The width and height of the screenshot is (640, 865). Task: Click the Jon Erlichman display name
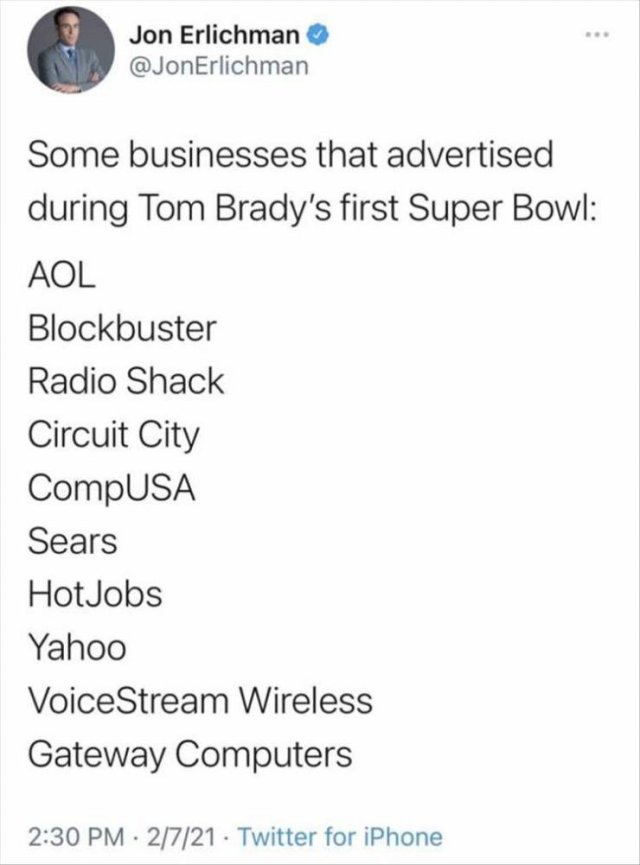point(215,36)
